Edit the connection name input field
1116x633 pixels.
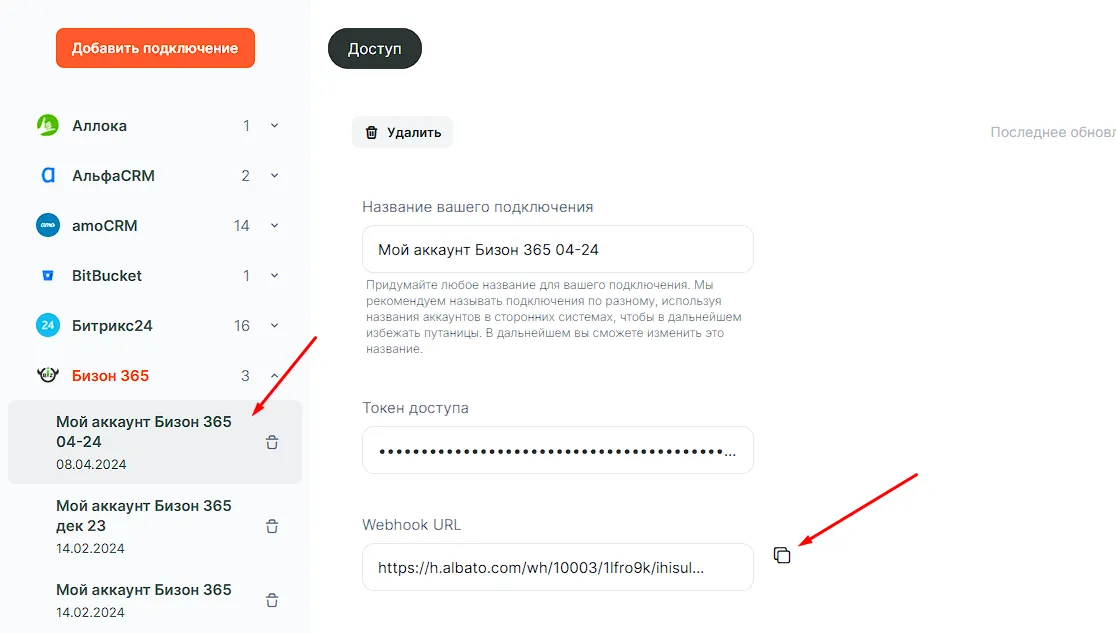pyautogui.click(x=557, y=249)
